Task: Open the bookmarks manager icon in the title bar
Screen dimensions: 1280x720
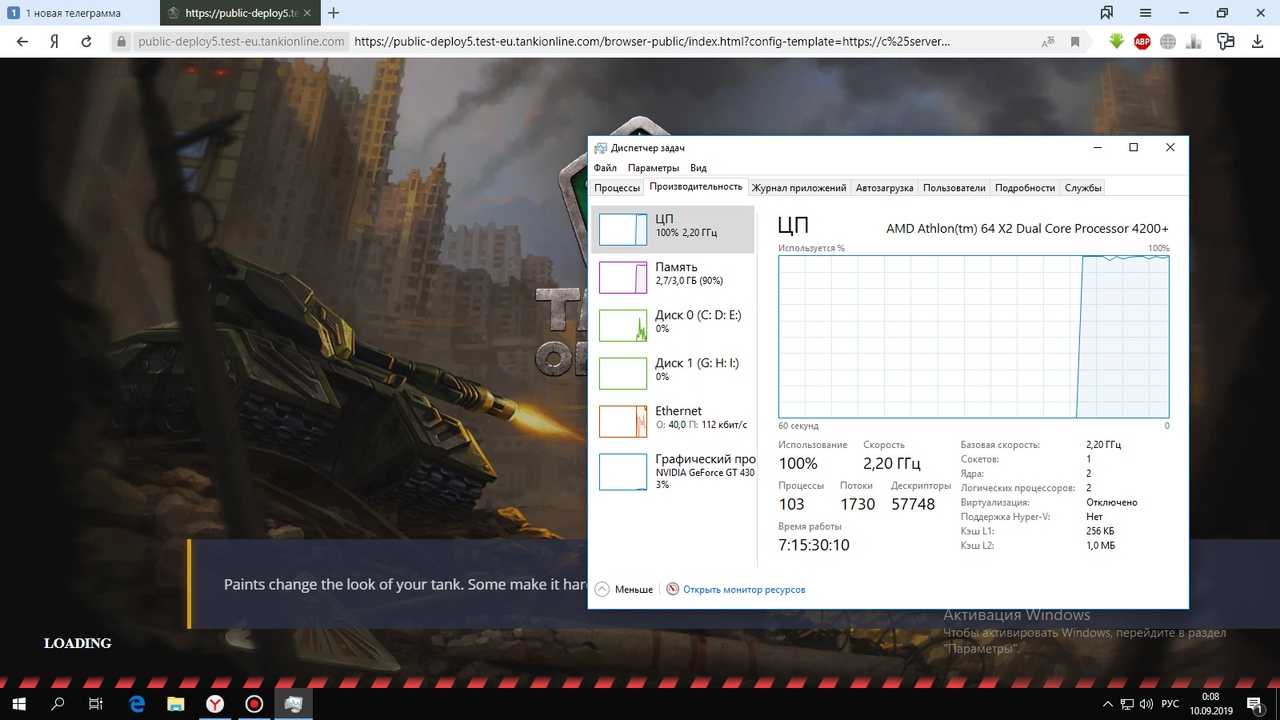Action: 1107,13
